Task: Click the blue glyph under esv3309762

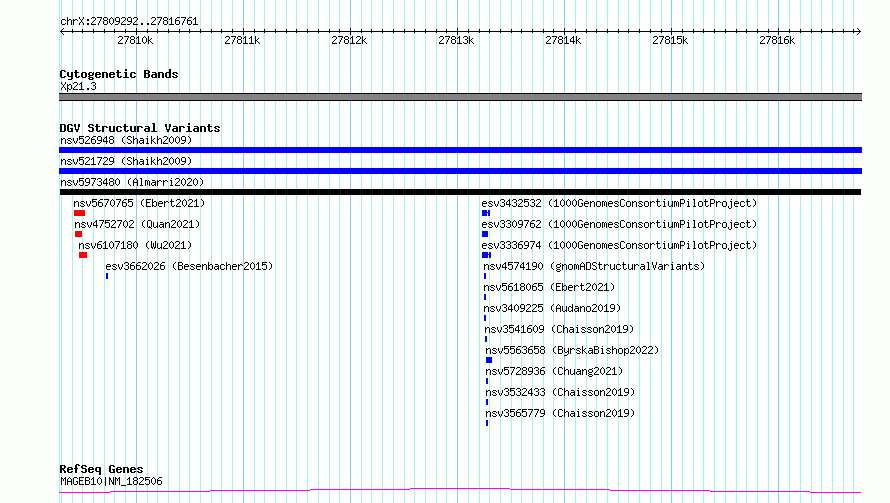Action: pyautogui.click(x=485, y=234)
